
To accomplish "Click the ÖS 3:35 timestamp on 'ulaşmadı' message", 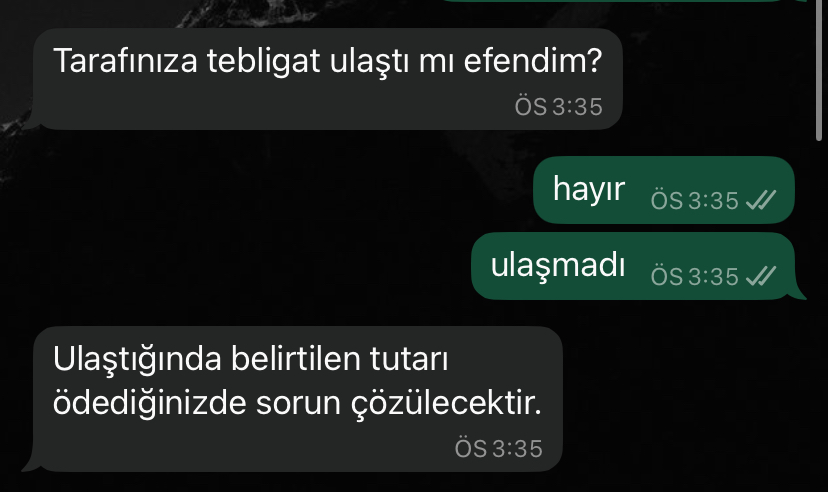I will coord(694,277).
